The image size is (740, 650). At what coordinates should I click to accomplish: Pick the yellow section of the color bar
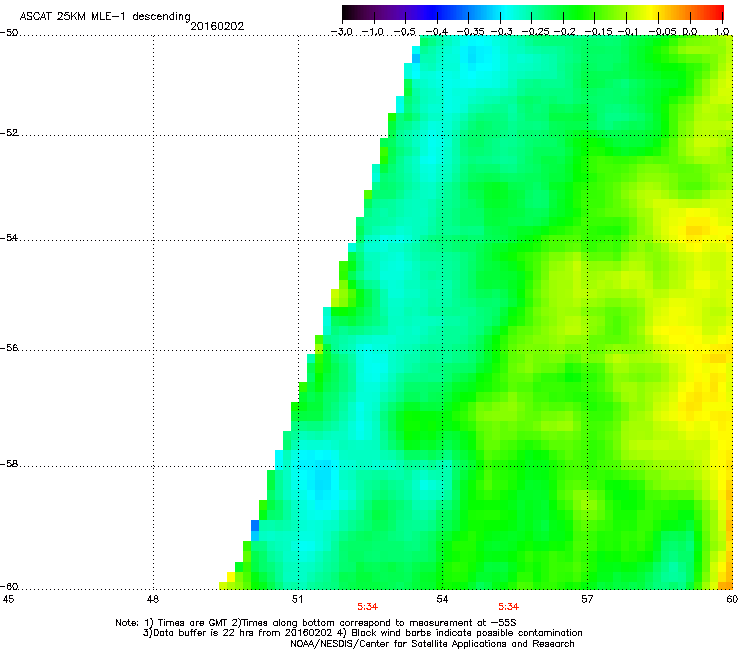[x=654, y=12]
